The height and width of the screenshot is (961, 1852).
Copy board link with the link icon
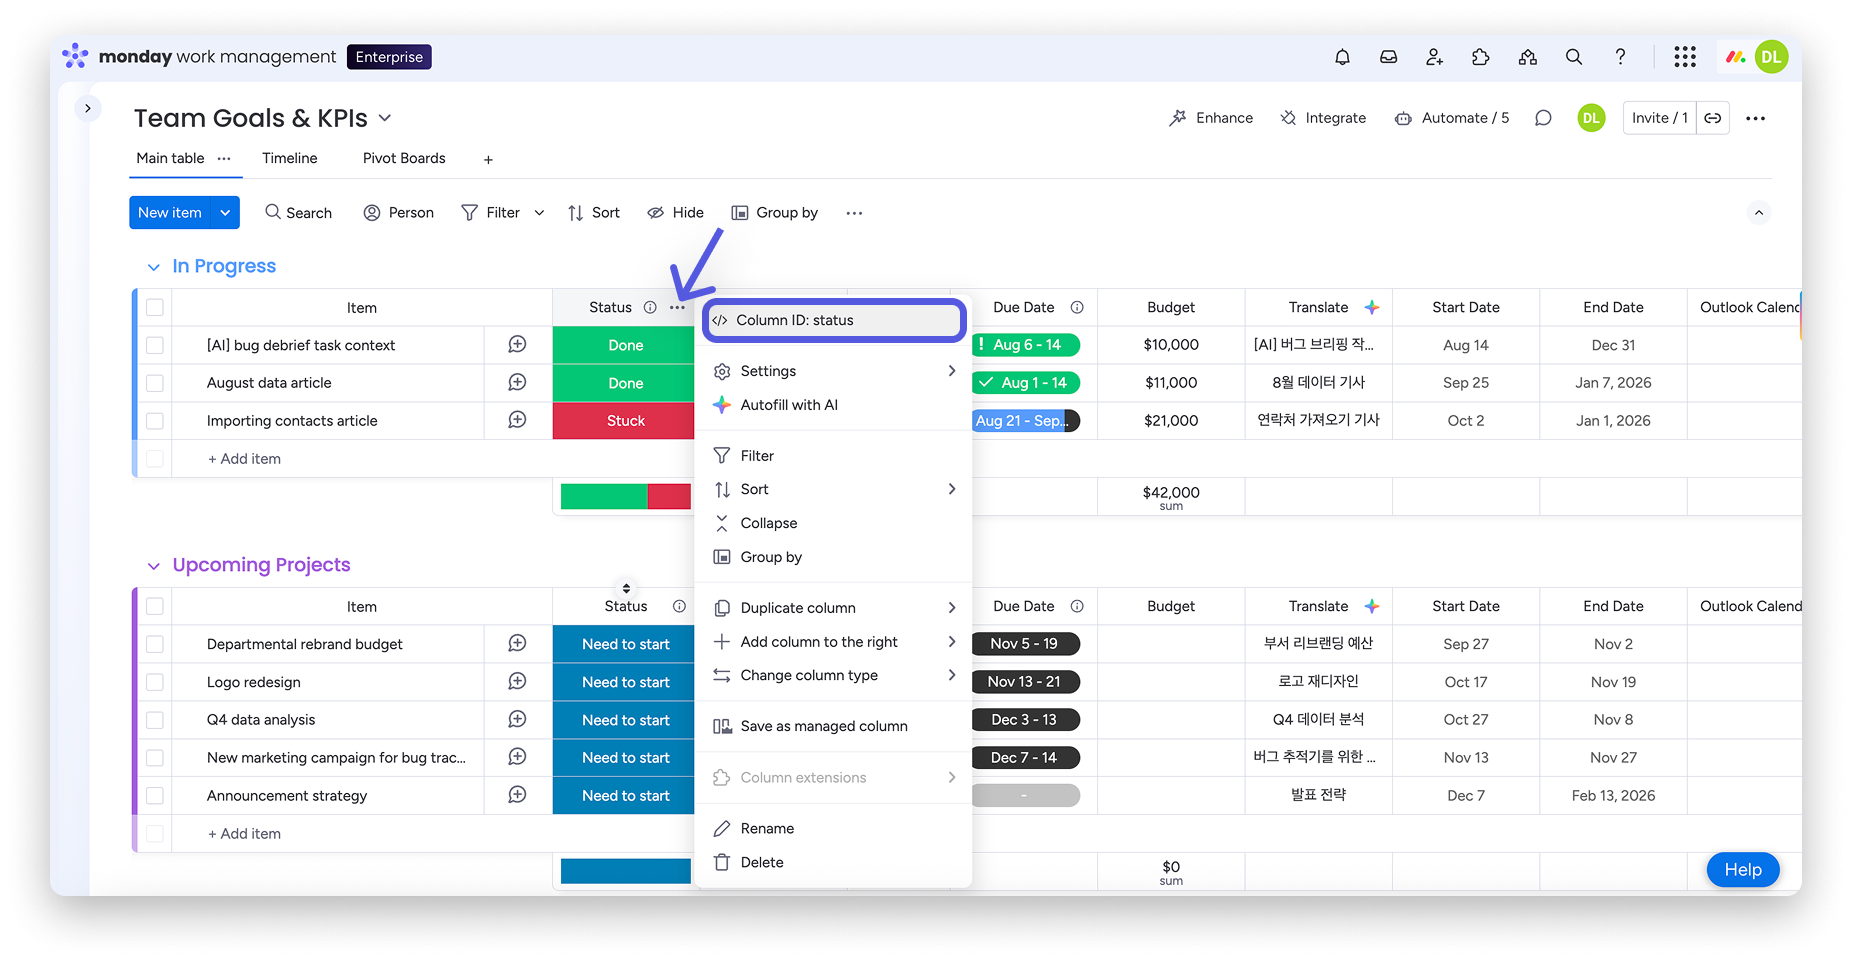tap(1713, 118)
